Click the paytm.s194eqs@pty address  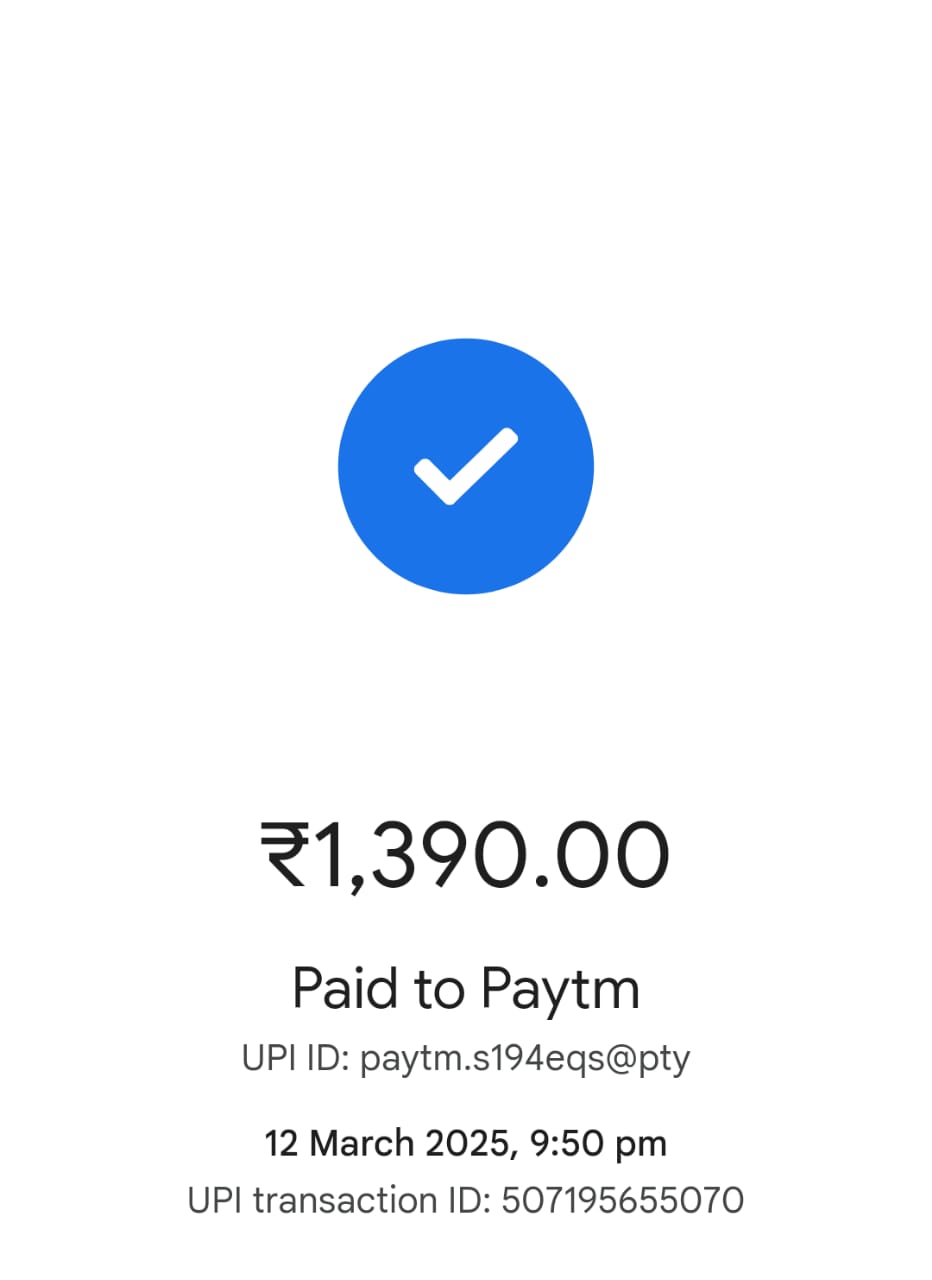point(525,1060)
